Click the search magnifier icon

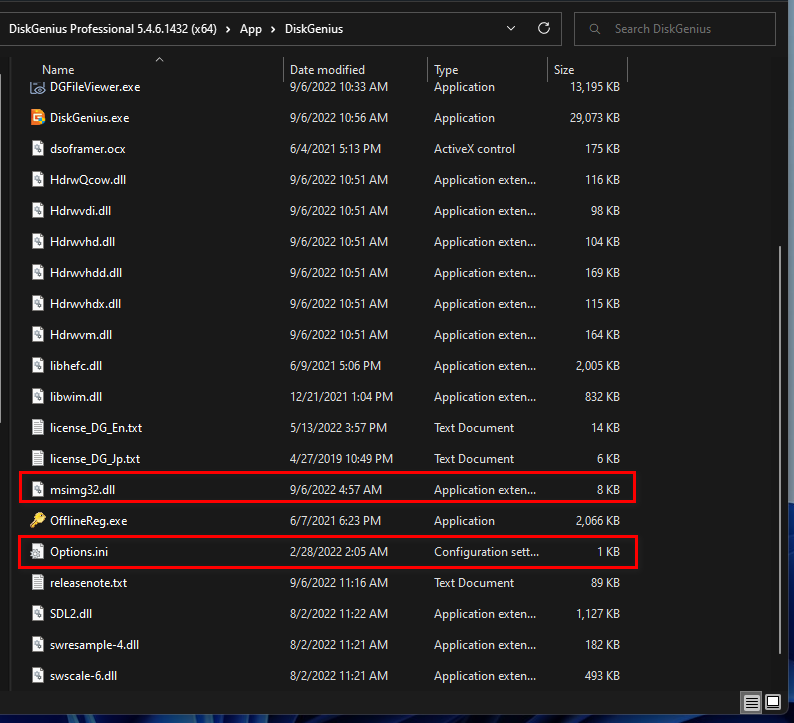[595, 29]
